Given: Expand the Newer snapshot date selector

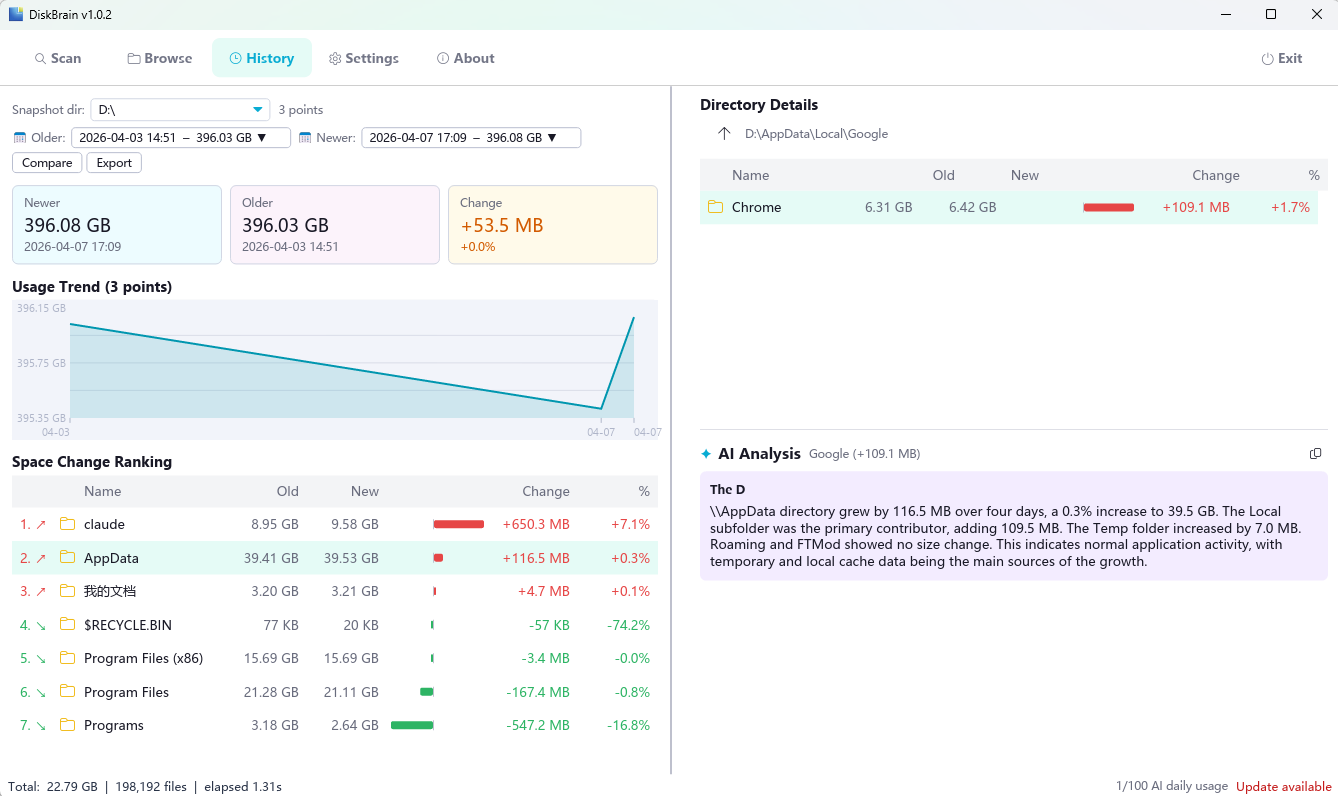Looking at the screenshot, I should (x=470, y=138).
